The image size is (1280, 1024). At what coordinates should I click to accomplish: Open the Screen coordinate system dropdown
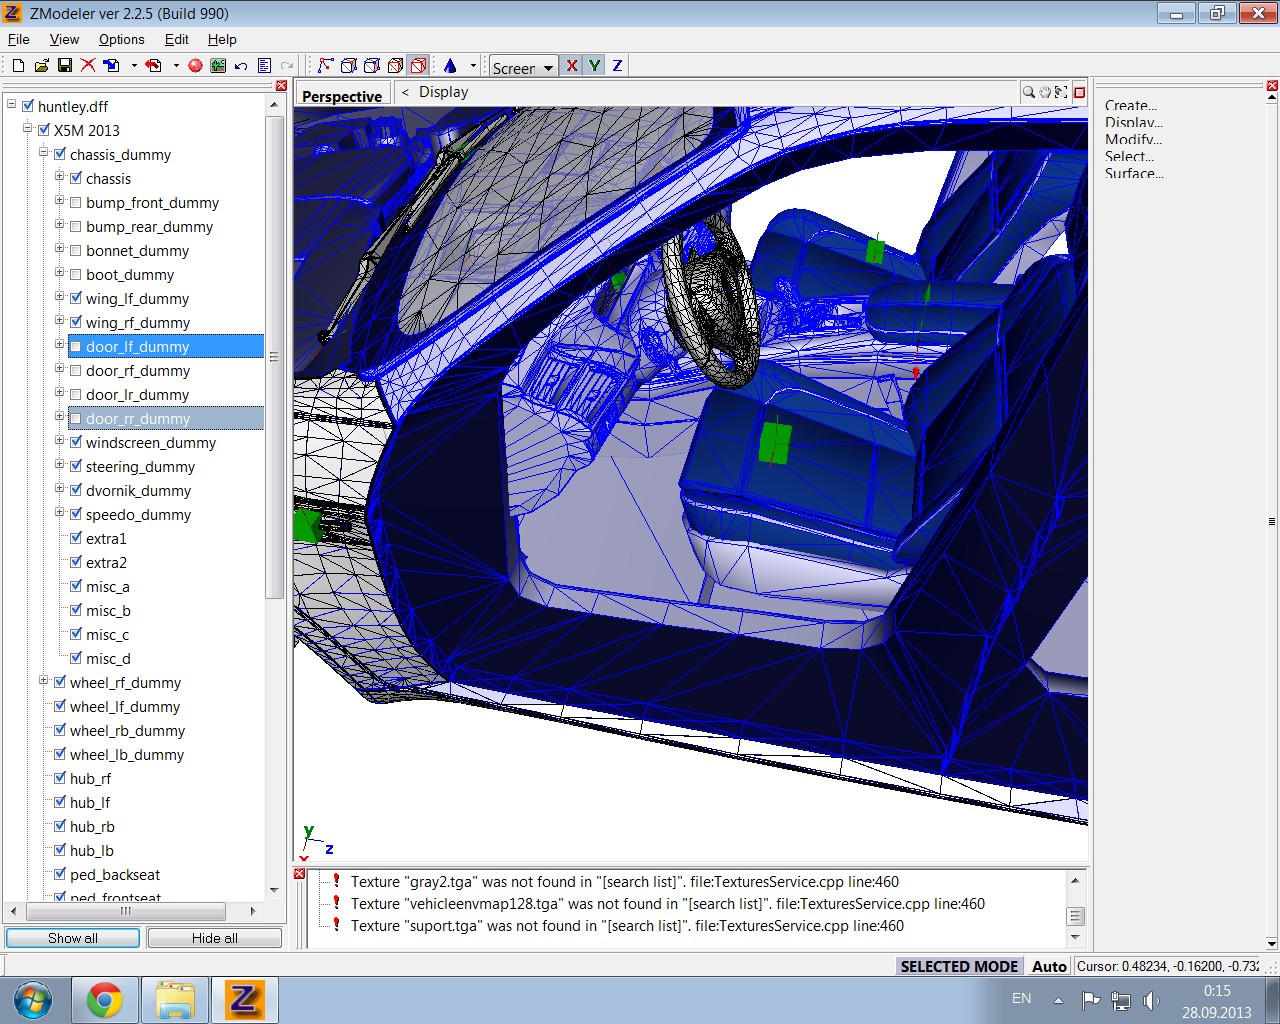548,68
